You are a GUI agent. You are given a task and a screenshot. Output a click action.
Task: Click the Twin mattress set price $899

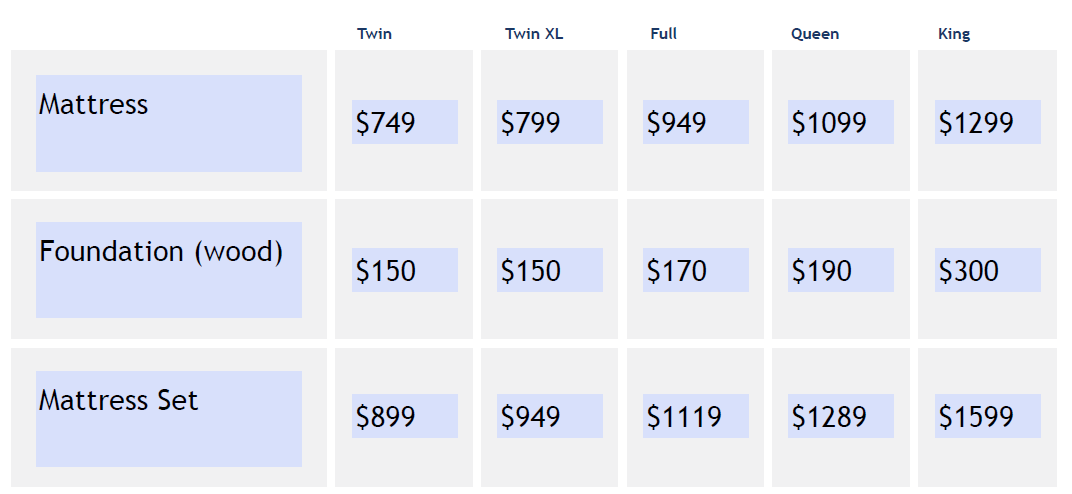386,417
